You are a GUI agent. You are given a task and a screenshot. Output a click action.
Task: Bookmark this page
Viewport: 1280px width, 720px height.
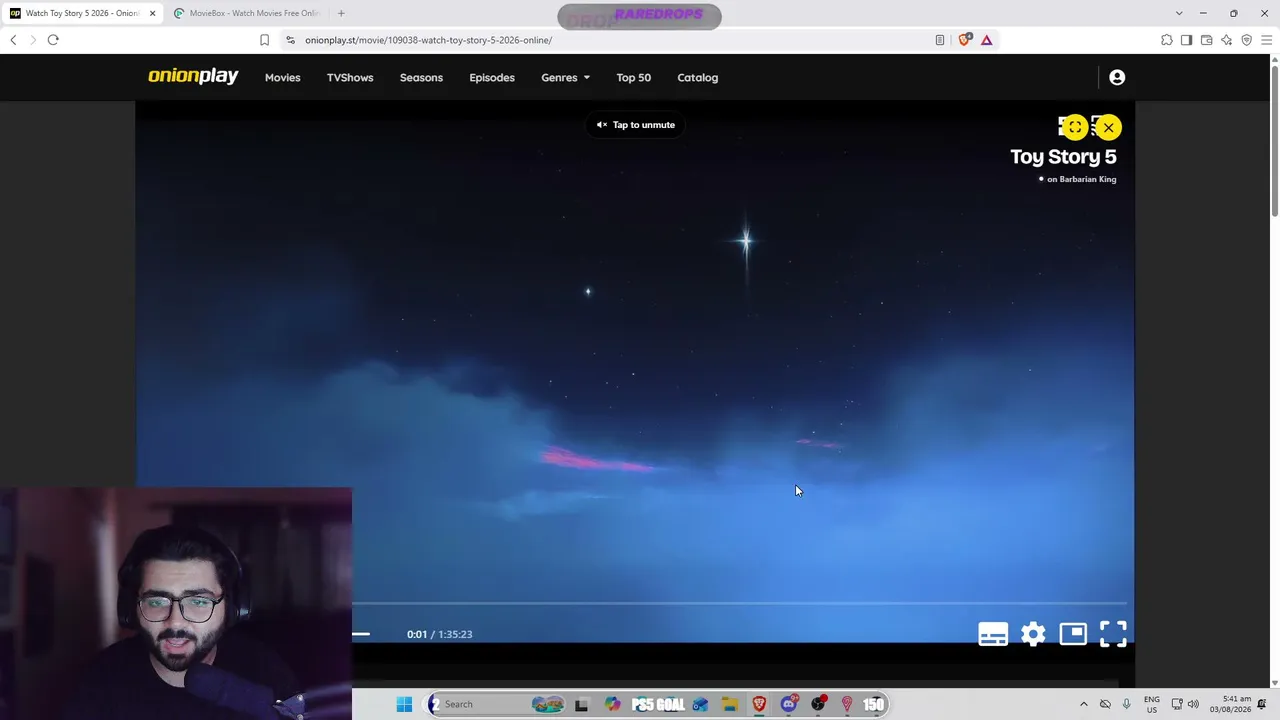(x=264, y=40)
